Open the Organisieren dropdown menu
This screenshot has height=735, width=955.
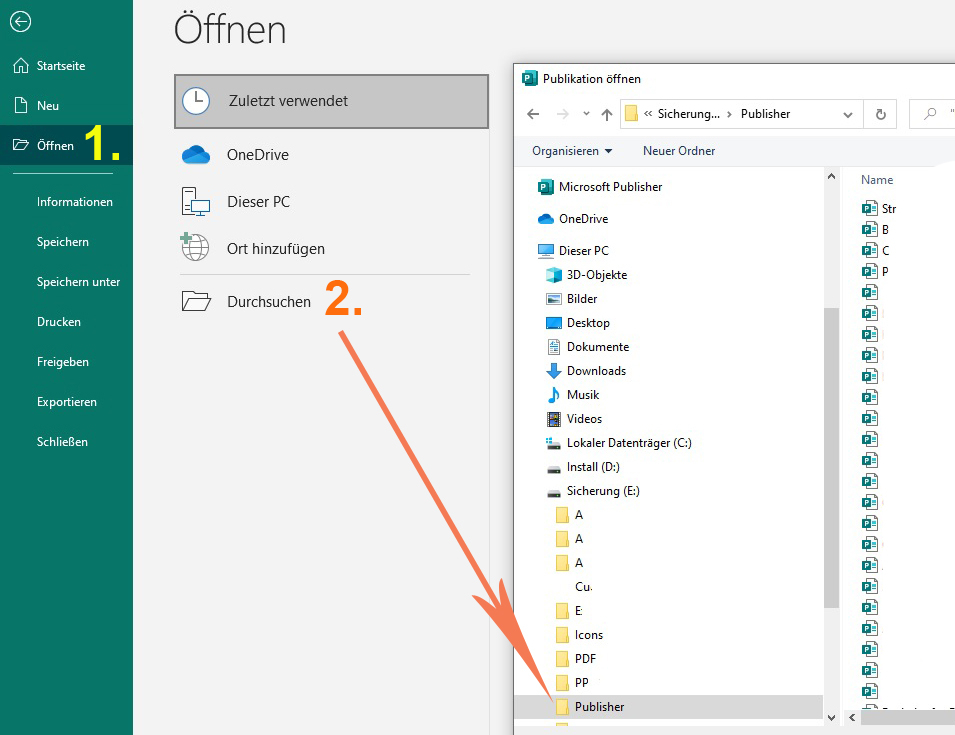pos(572,151)
